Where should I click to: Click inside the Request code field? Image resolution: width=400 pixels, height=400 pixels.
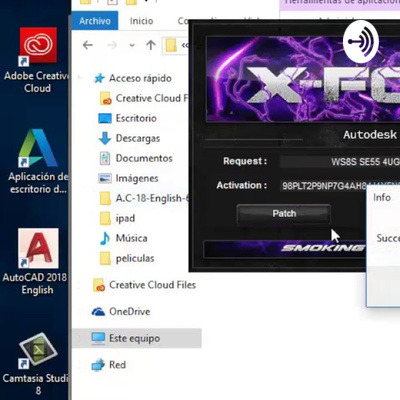pos(340,162)
